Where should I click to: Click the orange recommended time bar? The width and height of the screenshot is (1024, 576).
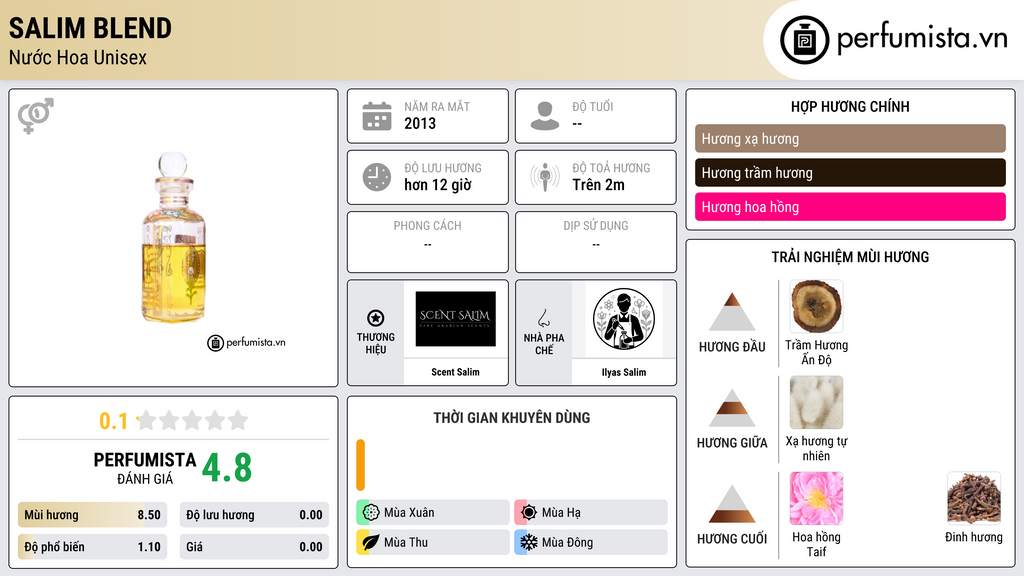[x=360, y=465]
